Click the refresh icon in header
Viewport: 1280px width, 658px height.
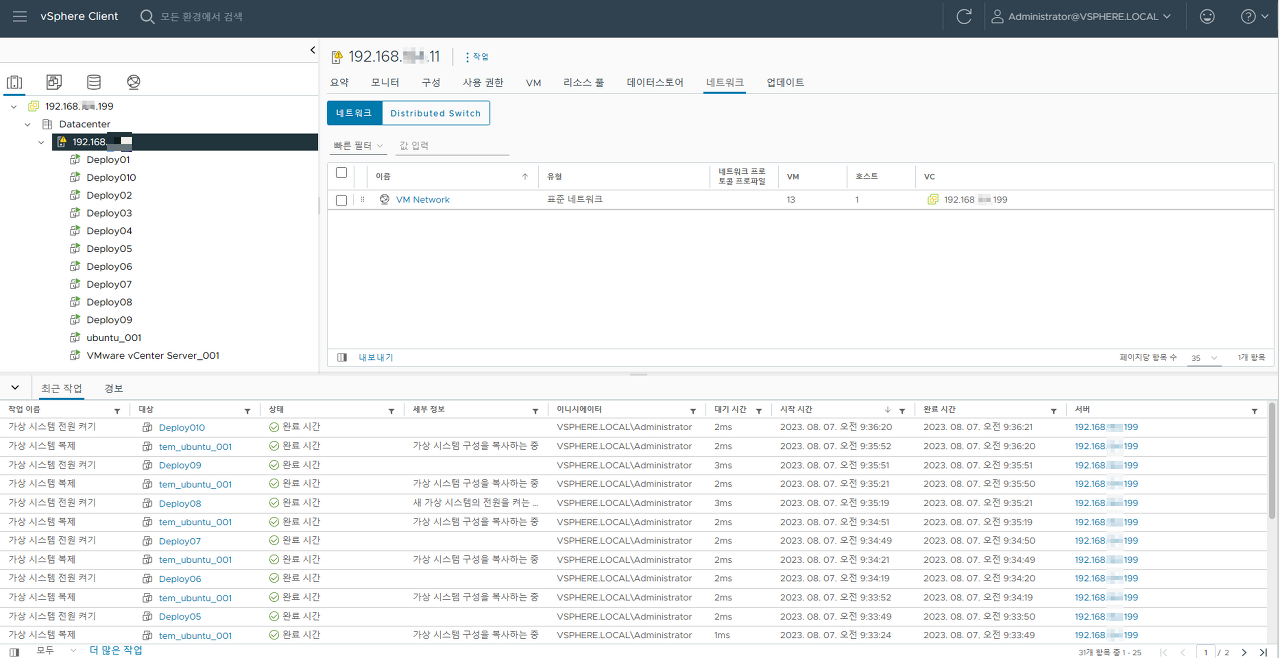964,16
